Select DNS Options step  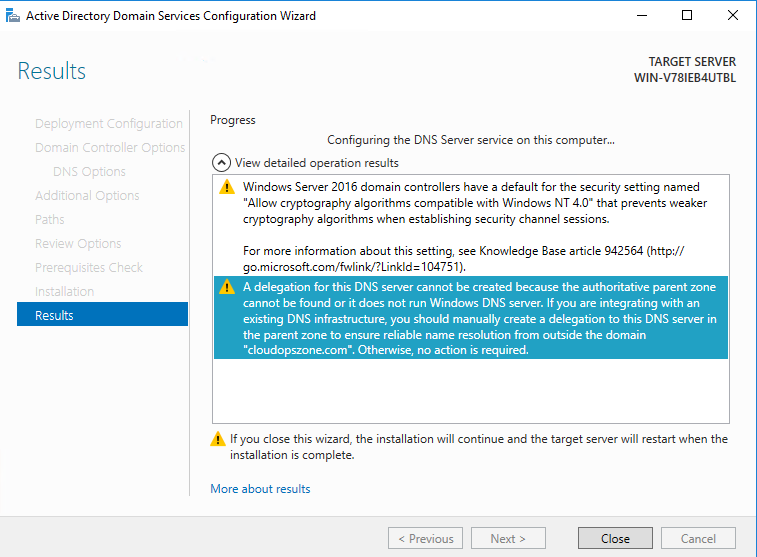tap(89, 171)
